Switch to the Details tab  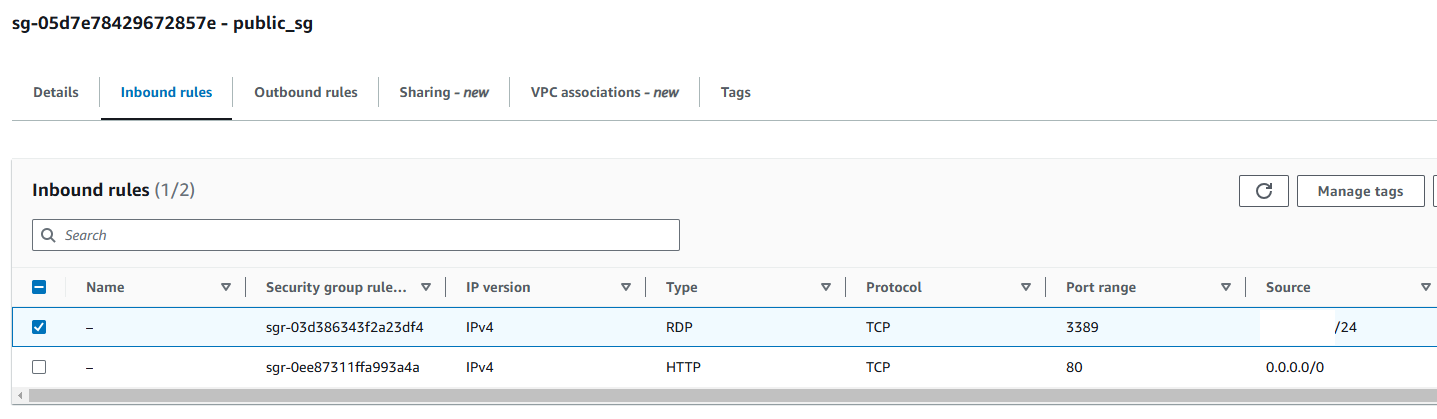point(56,92)
